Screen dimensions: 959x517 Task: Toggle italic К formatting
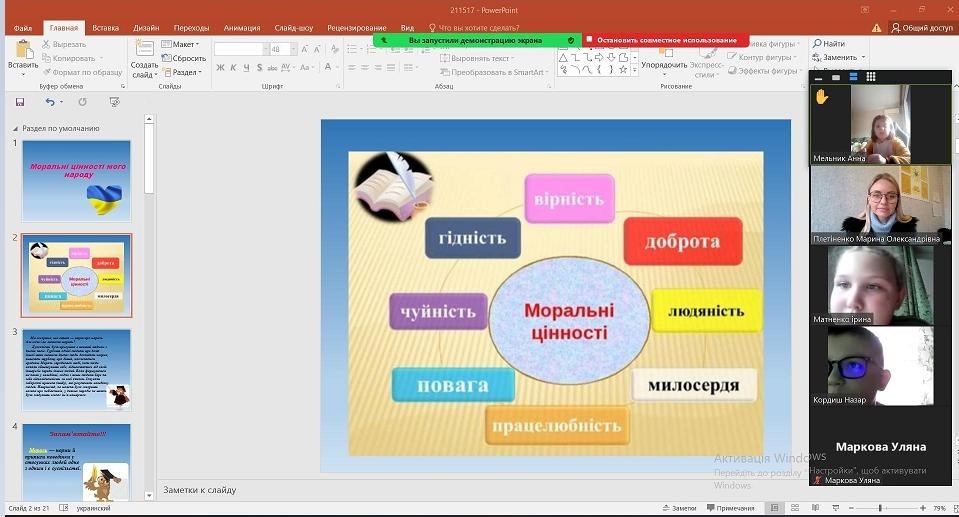[x=233, y=67]
